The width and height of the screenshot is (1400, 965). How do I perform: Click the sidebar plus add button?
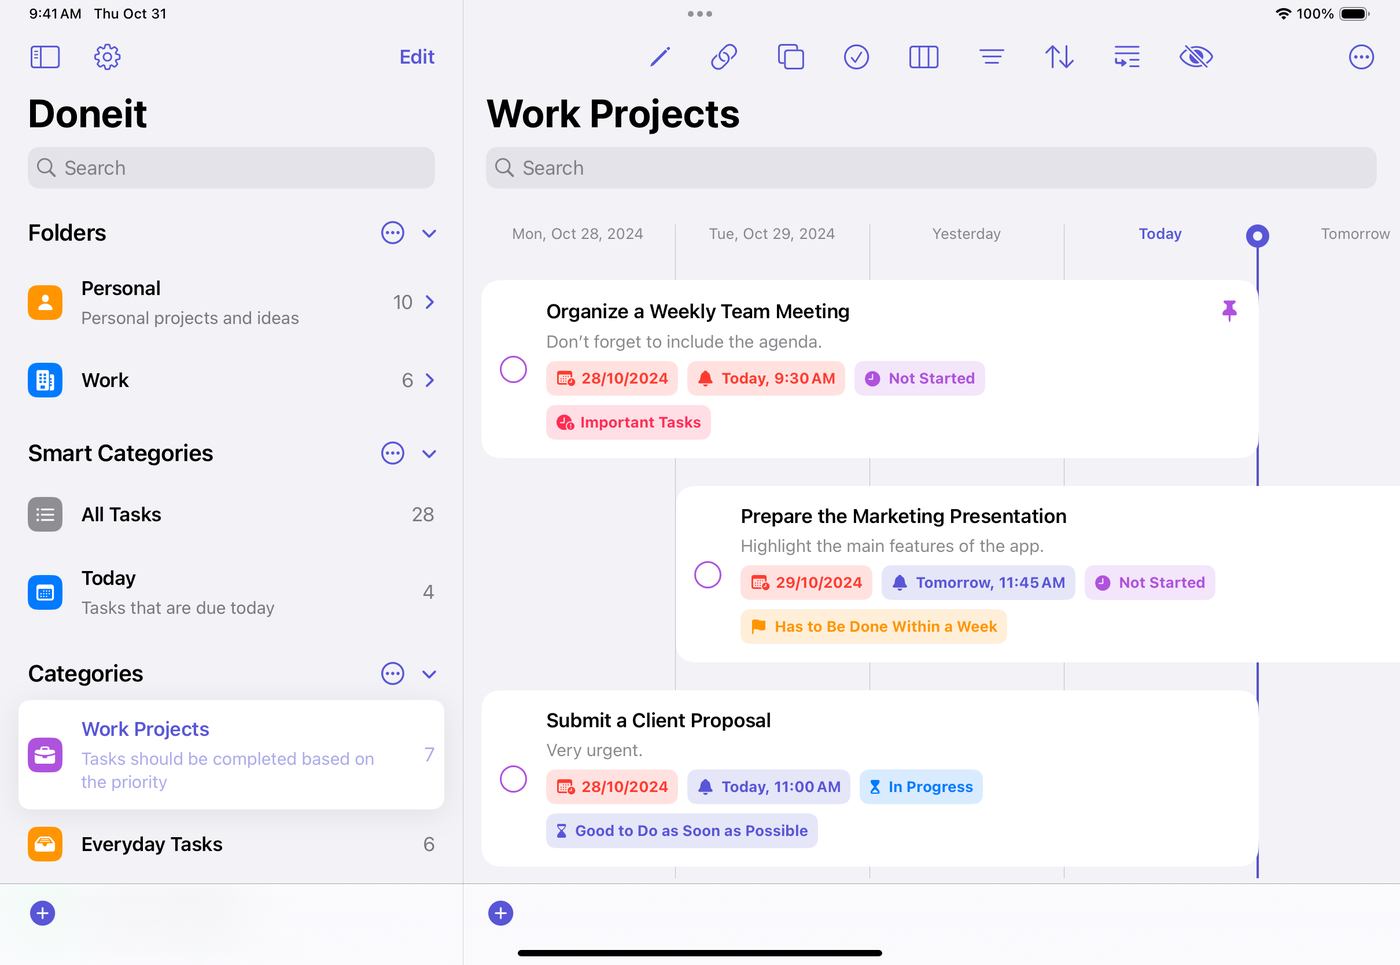[42, 913]
